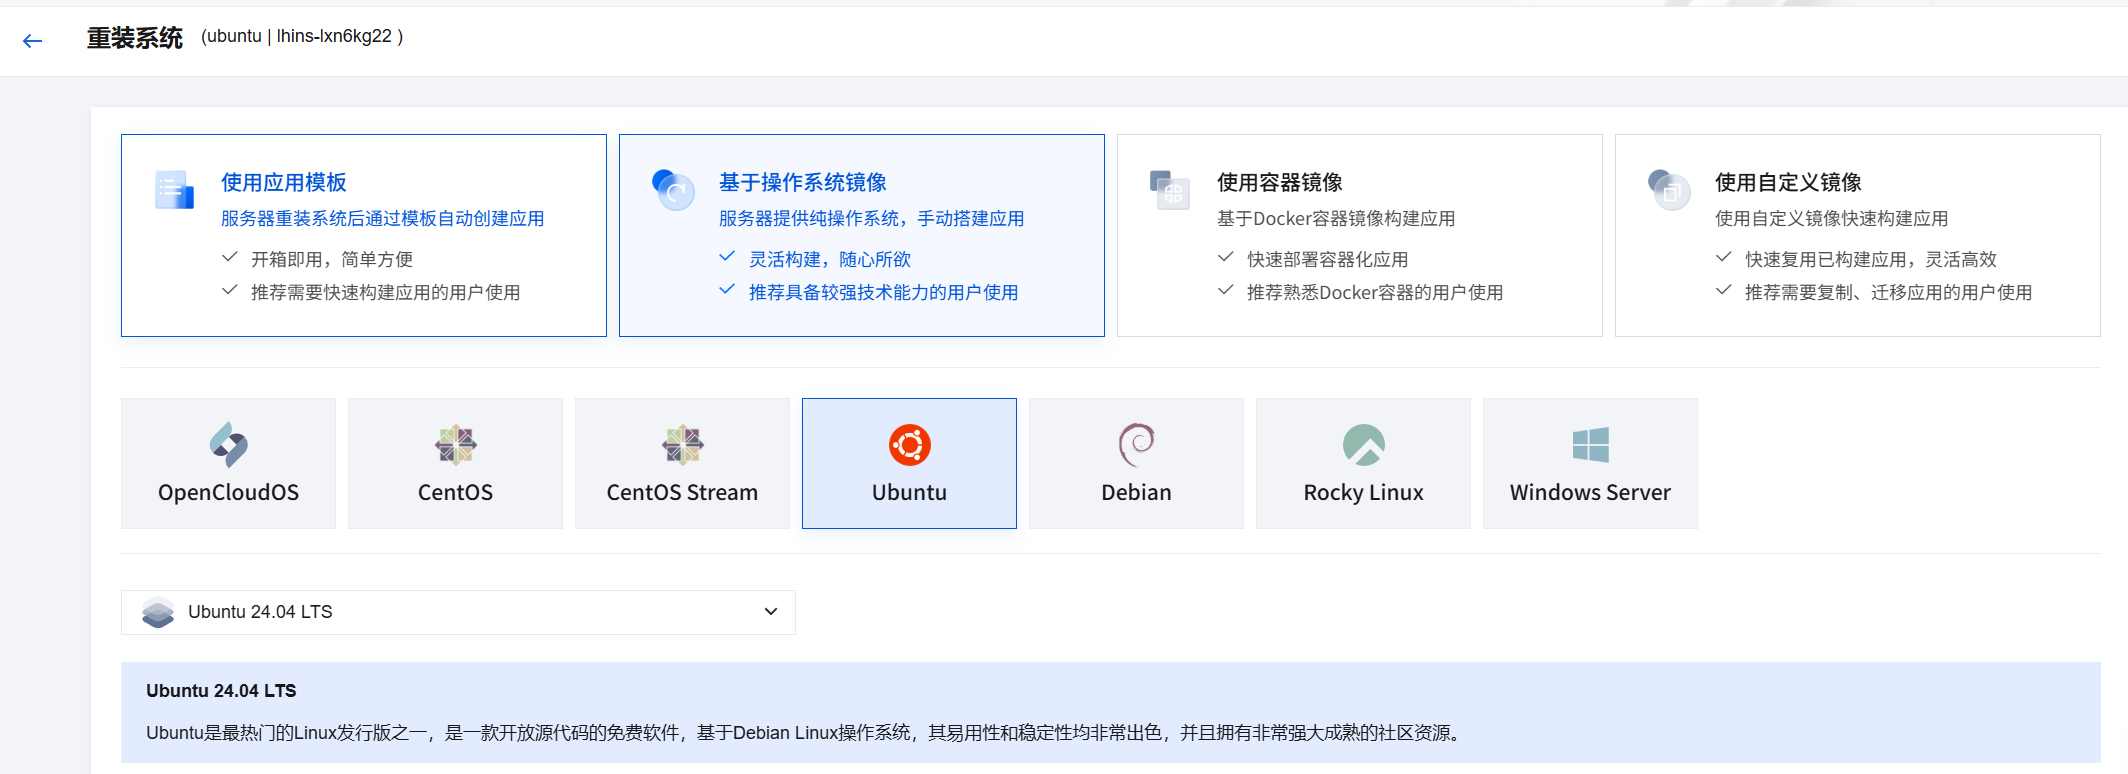Select the 基于操作系统镜像 option title

803,182
